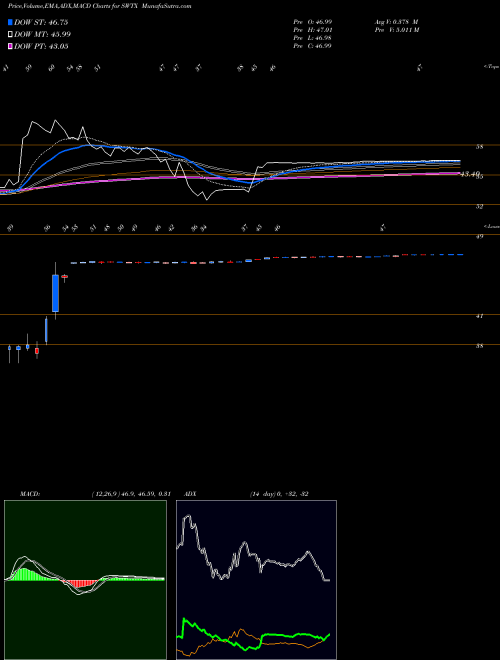The image size is (500, 660).
Task: Click the 49 axis label on candlestick chart
Action: click(479, 237)
